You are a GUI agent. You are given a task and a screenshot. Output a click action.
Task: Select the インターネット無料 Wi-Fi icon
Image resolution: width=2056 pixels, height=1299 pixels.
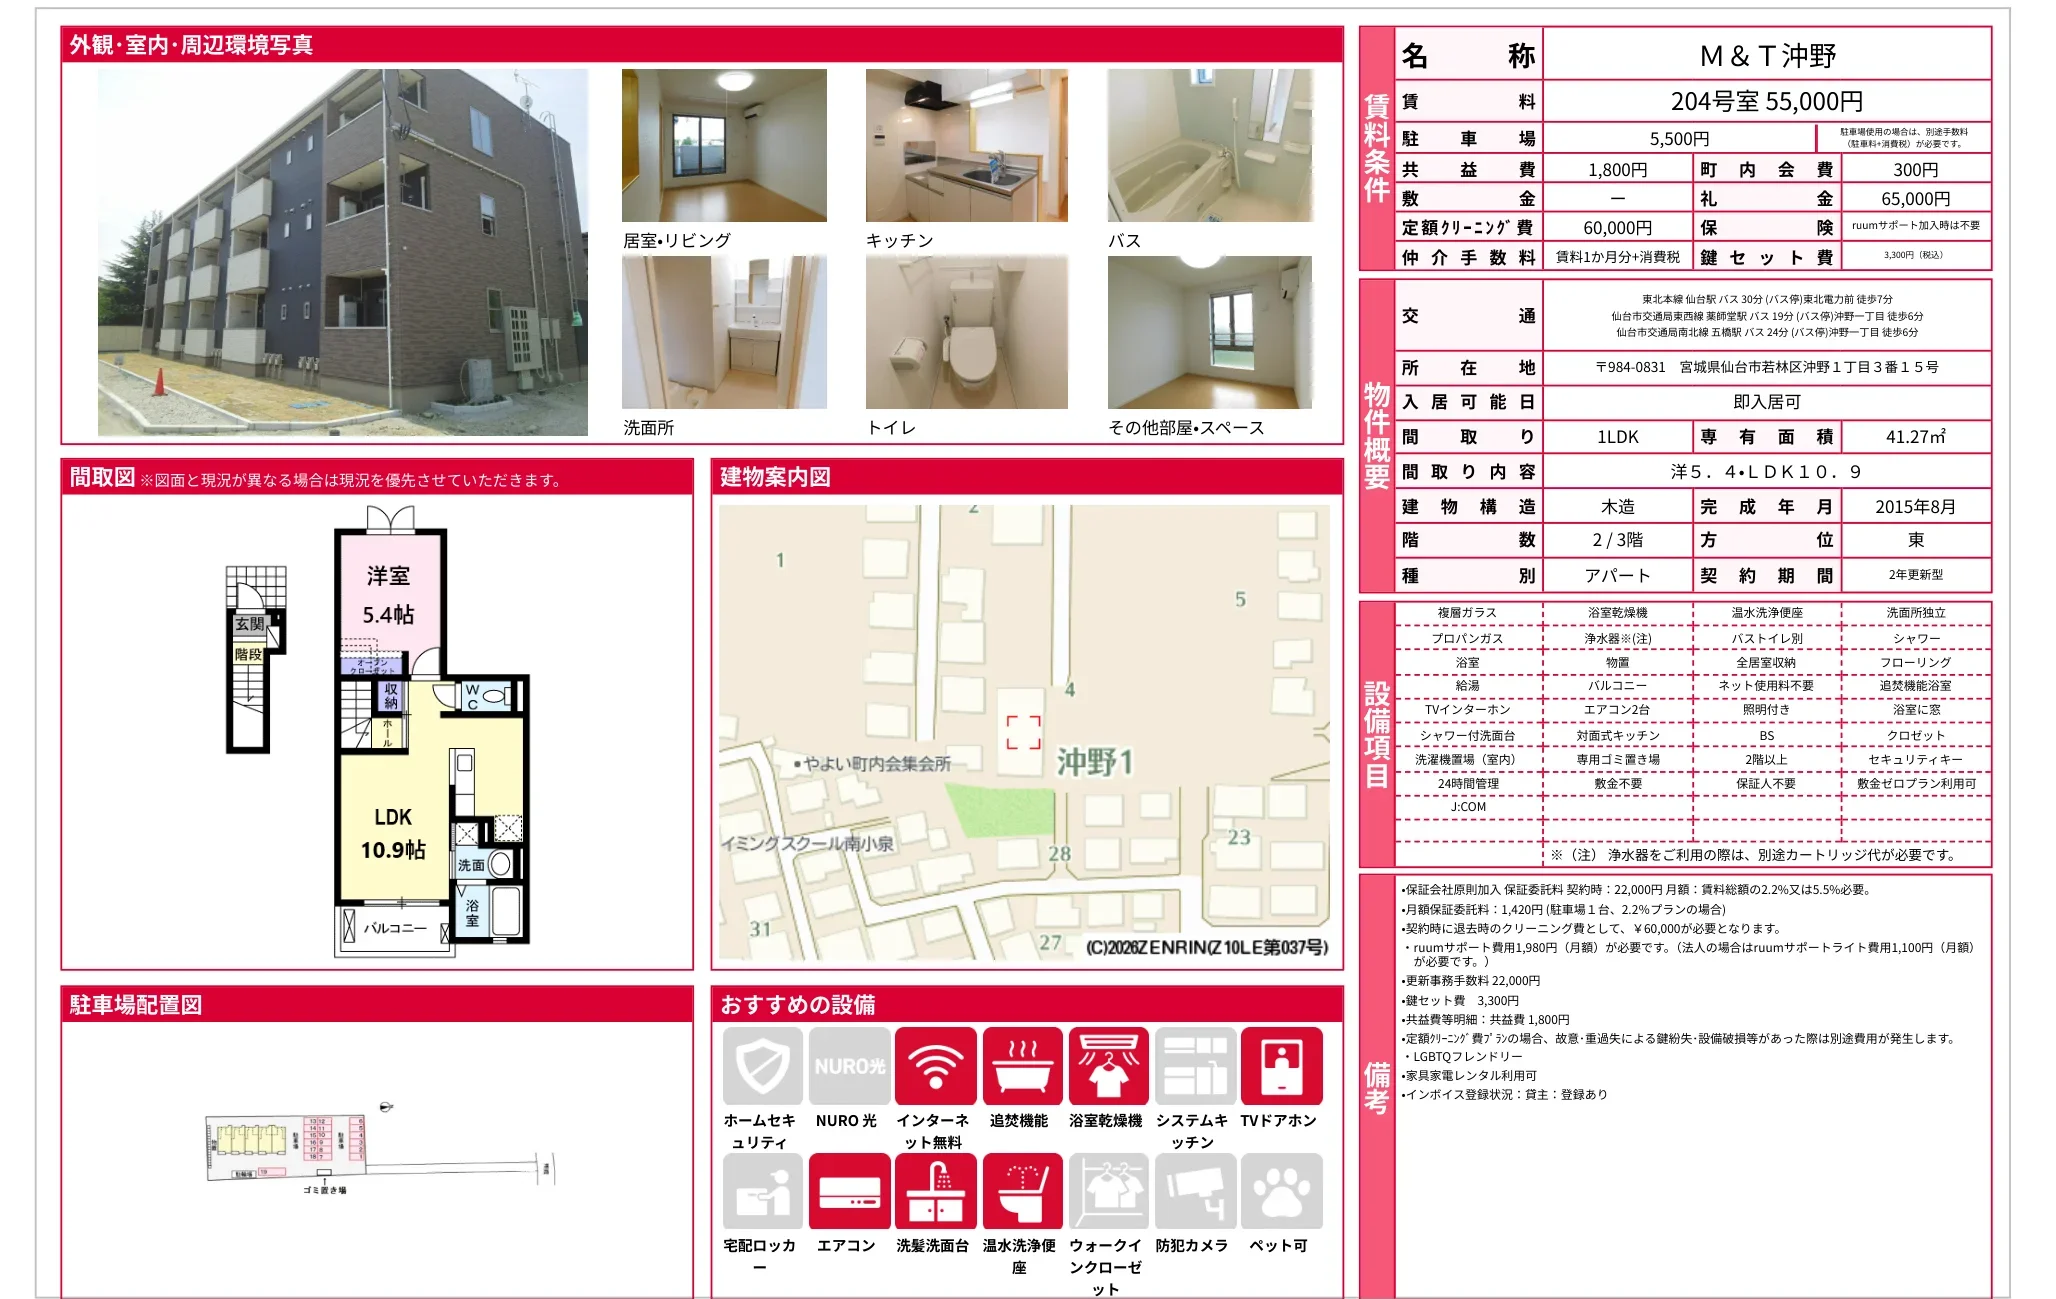[x=935, y=1066]
